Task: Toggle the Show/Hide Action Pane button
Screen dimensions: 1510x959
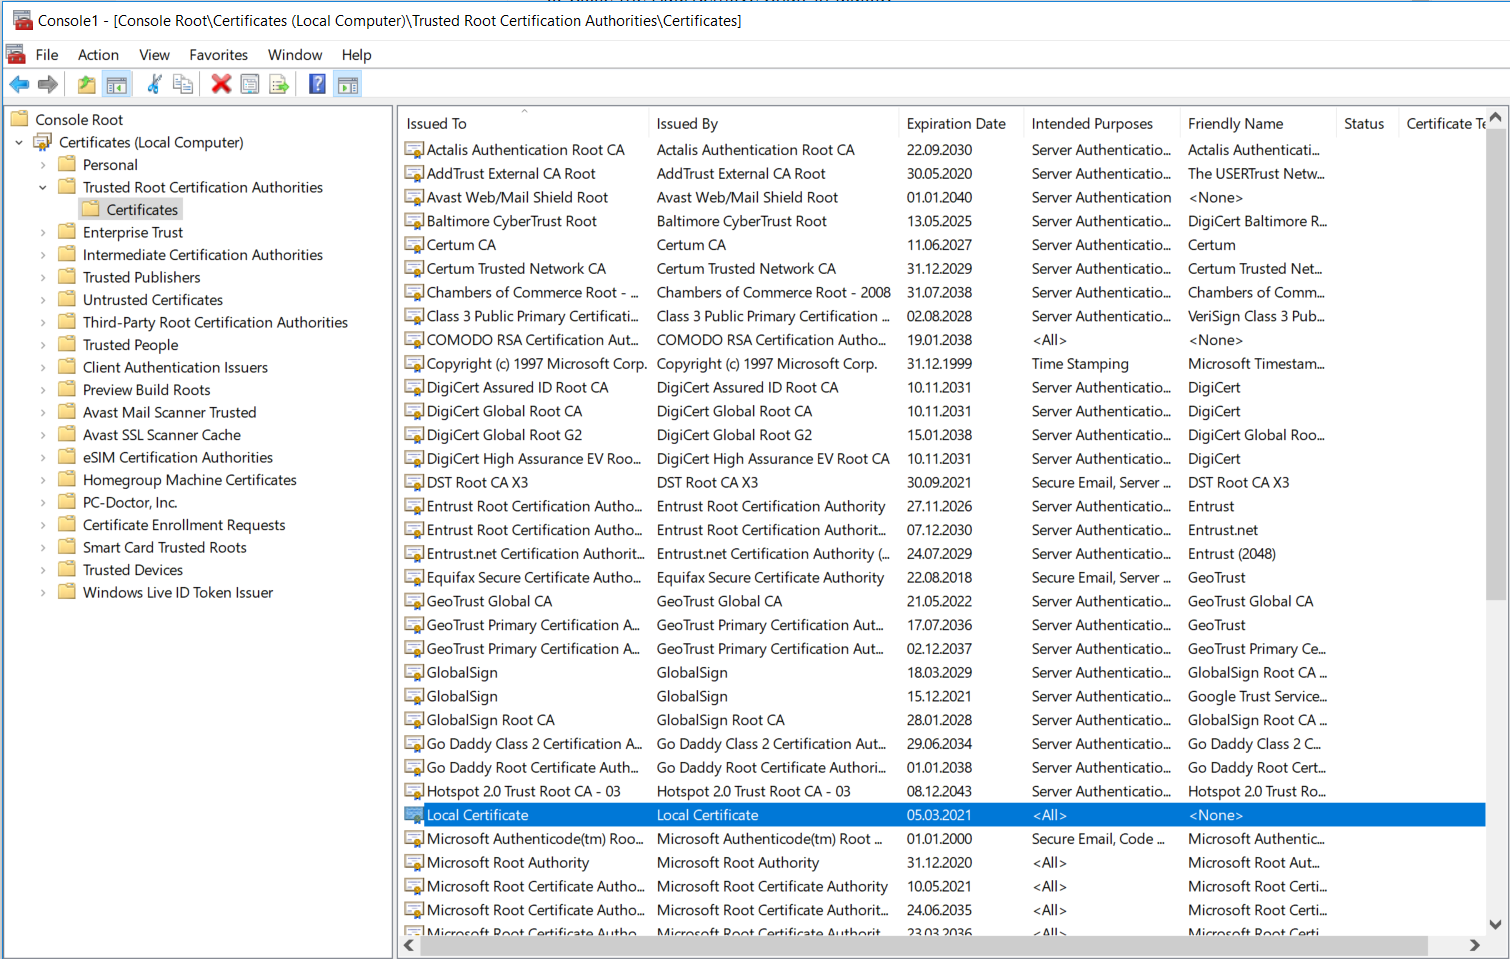Action: (x=348, y=85)
